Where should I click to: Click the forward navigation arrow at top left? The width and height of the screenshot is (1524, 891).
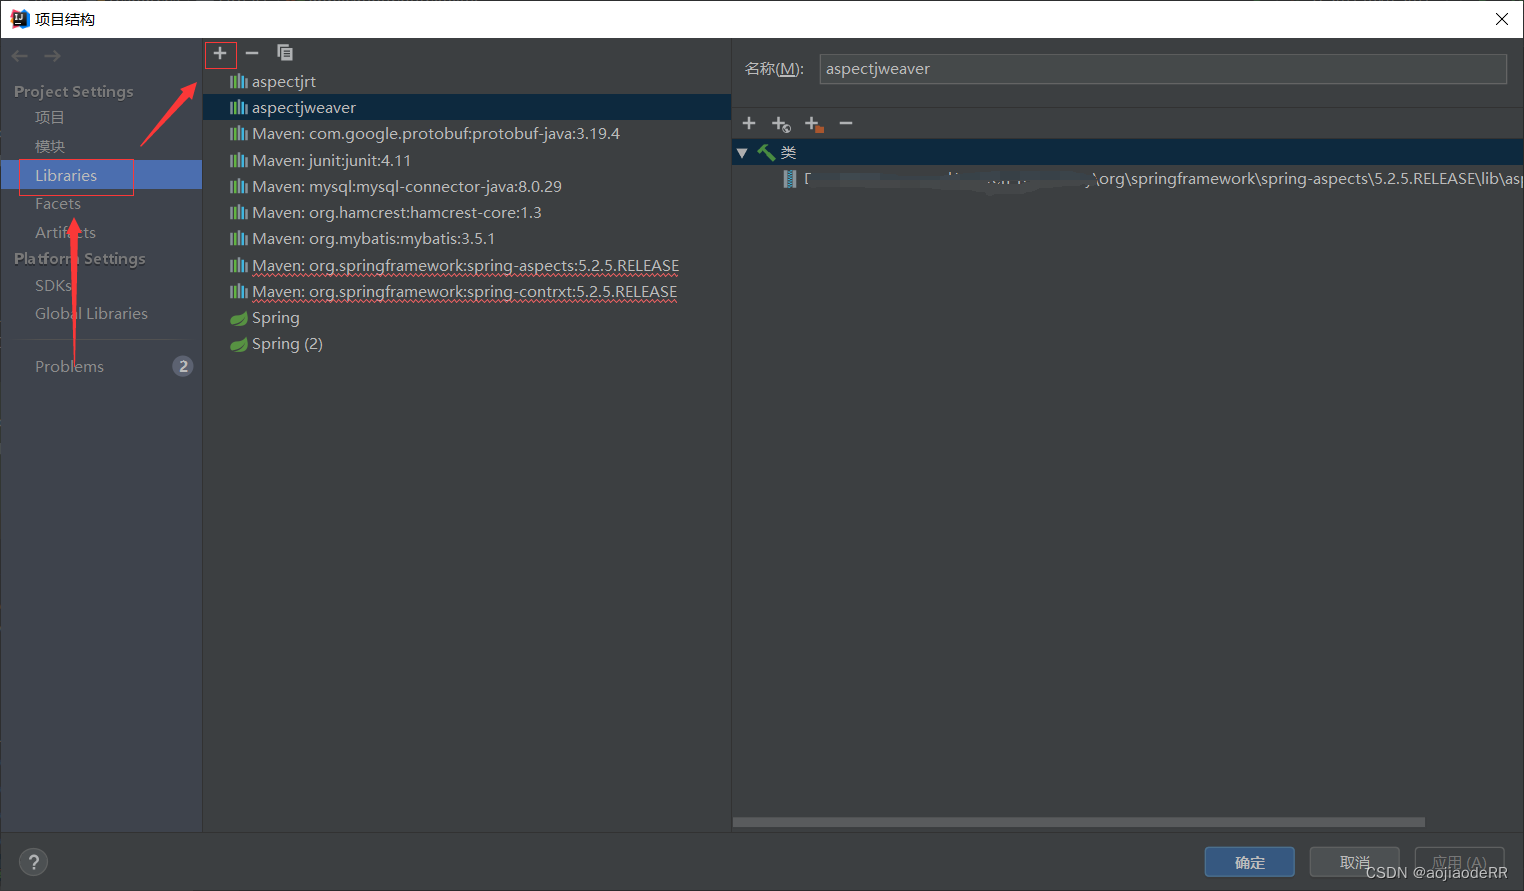tap(51, 55)
